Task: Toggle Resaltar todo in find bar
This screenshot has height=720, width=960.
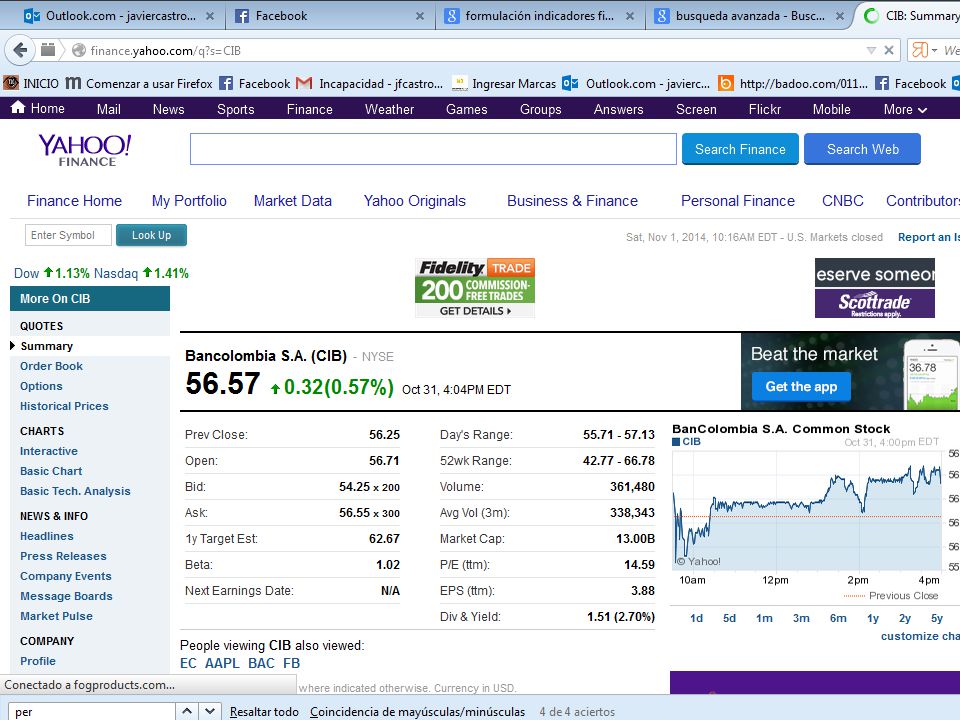Action: (x=264, y=711)
